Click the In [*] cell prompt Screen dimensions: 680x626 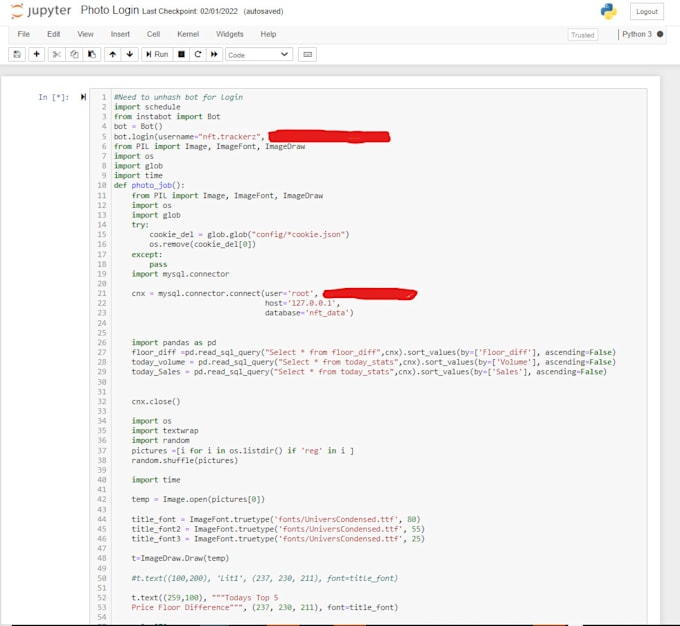[x=53, y=97]
